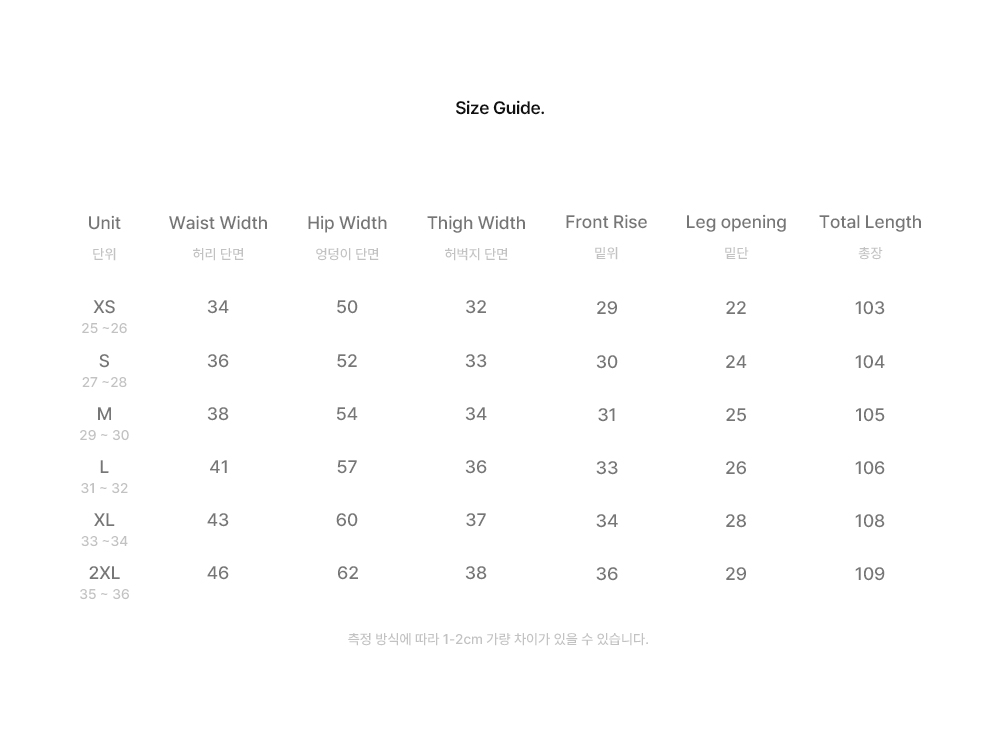Click the L size row label
Image resolution: width=1000 pixels, height=738 pixels.
click(x=104, y=467)
